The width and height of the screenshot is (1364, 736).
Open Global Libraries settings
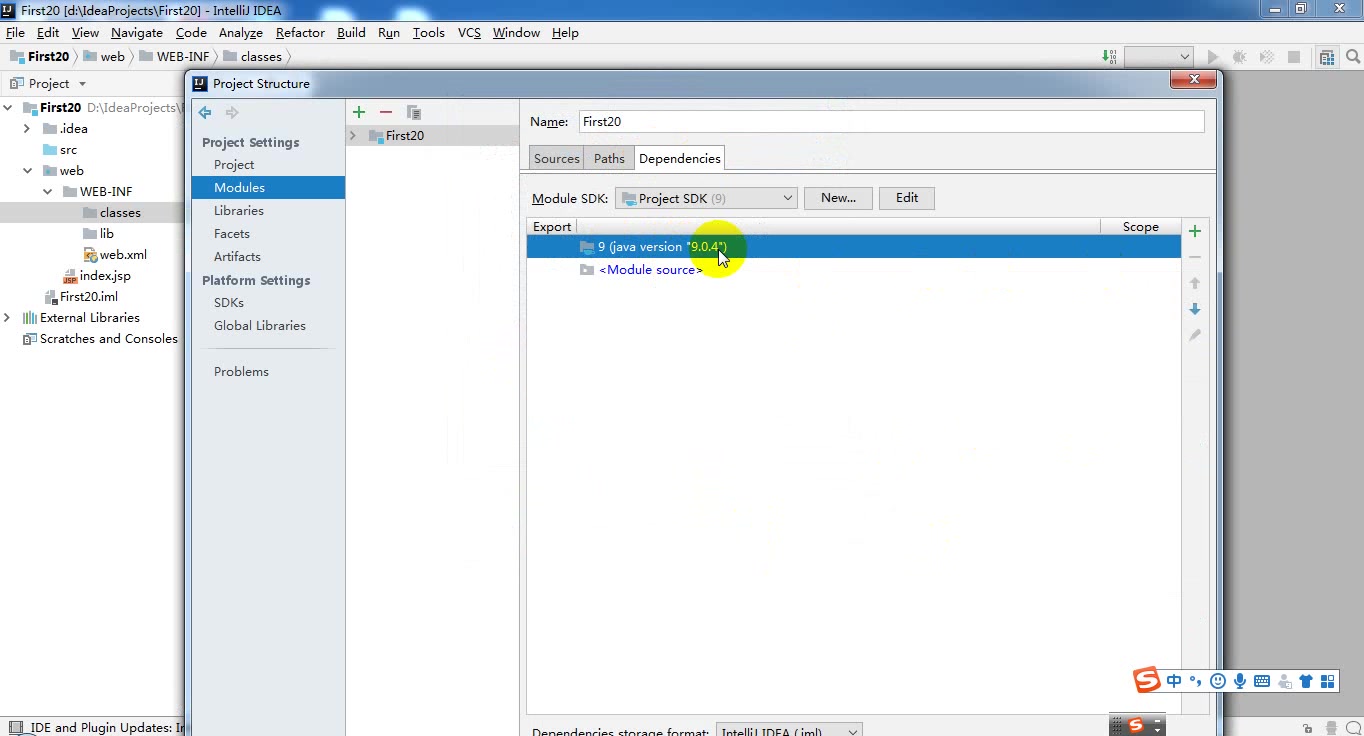268,326
